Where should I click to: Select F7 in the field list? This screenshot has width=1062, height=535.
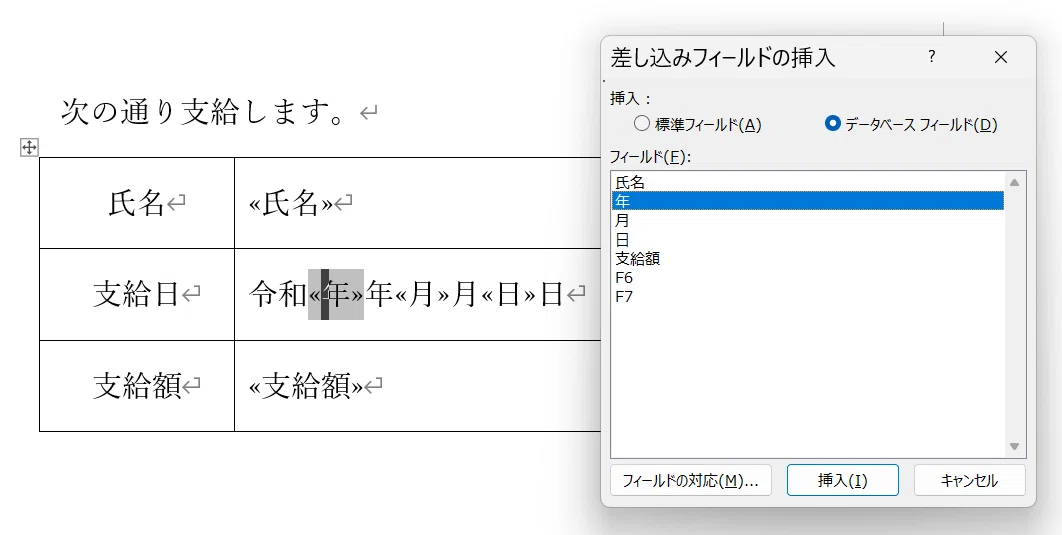[807, 296]
